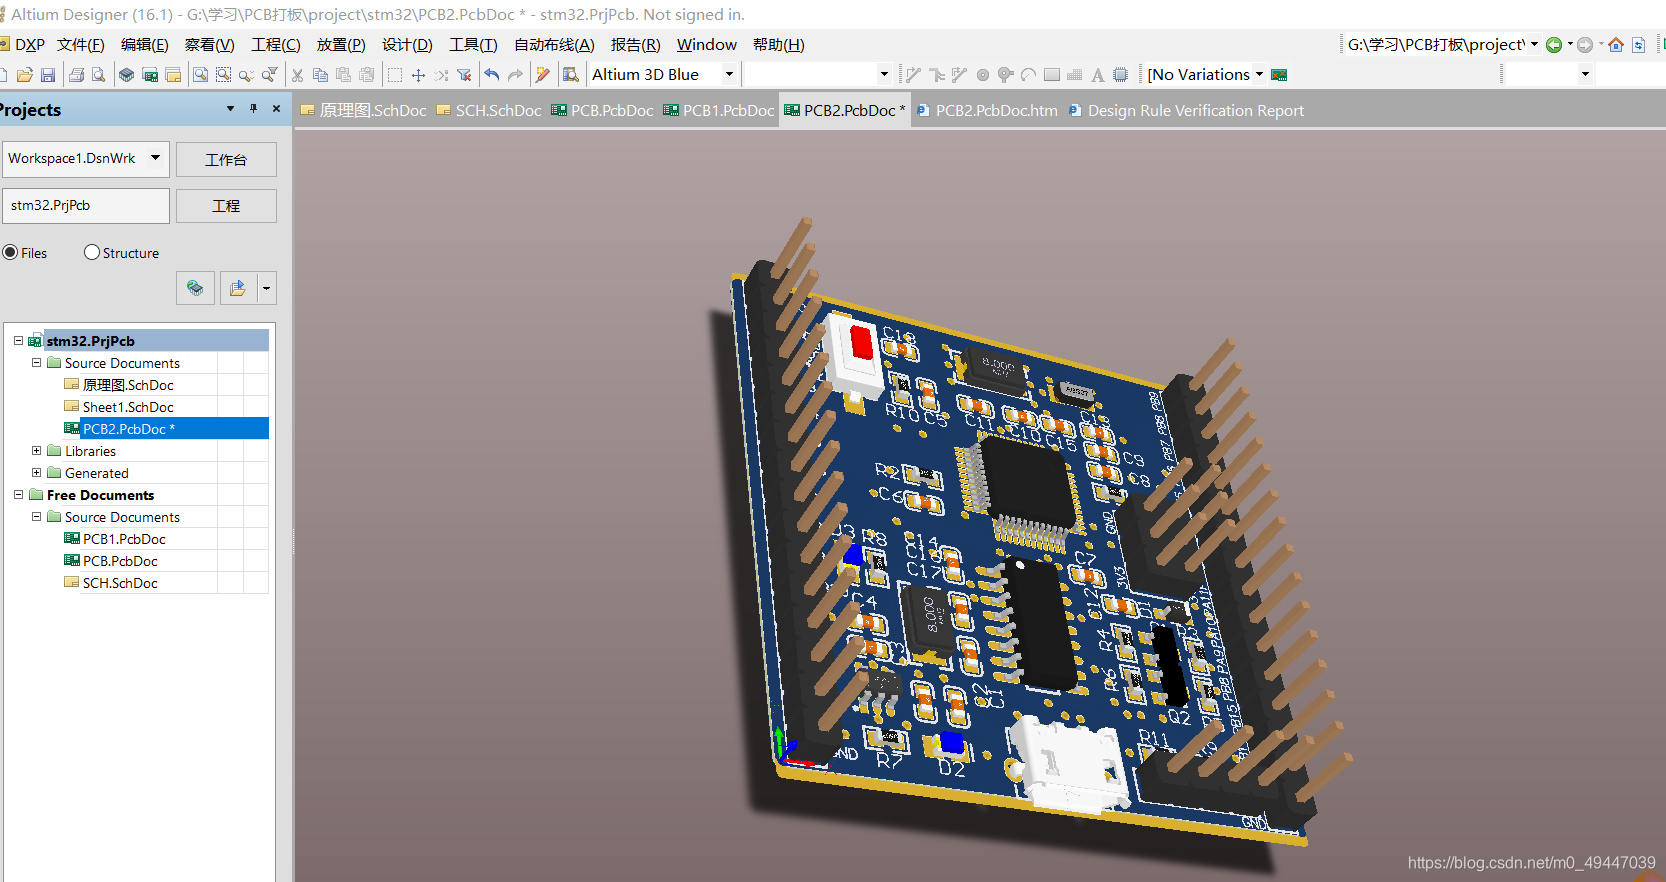The image size is (1666, 882).
Task: Click the open project folder toolbar icon
Action: (173, 75)
